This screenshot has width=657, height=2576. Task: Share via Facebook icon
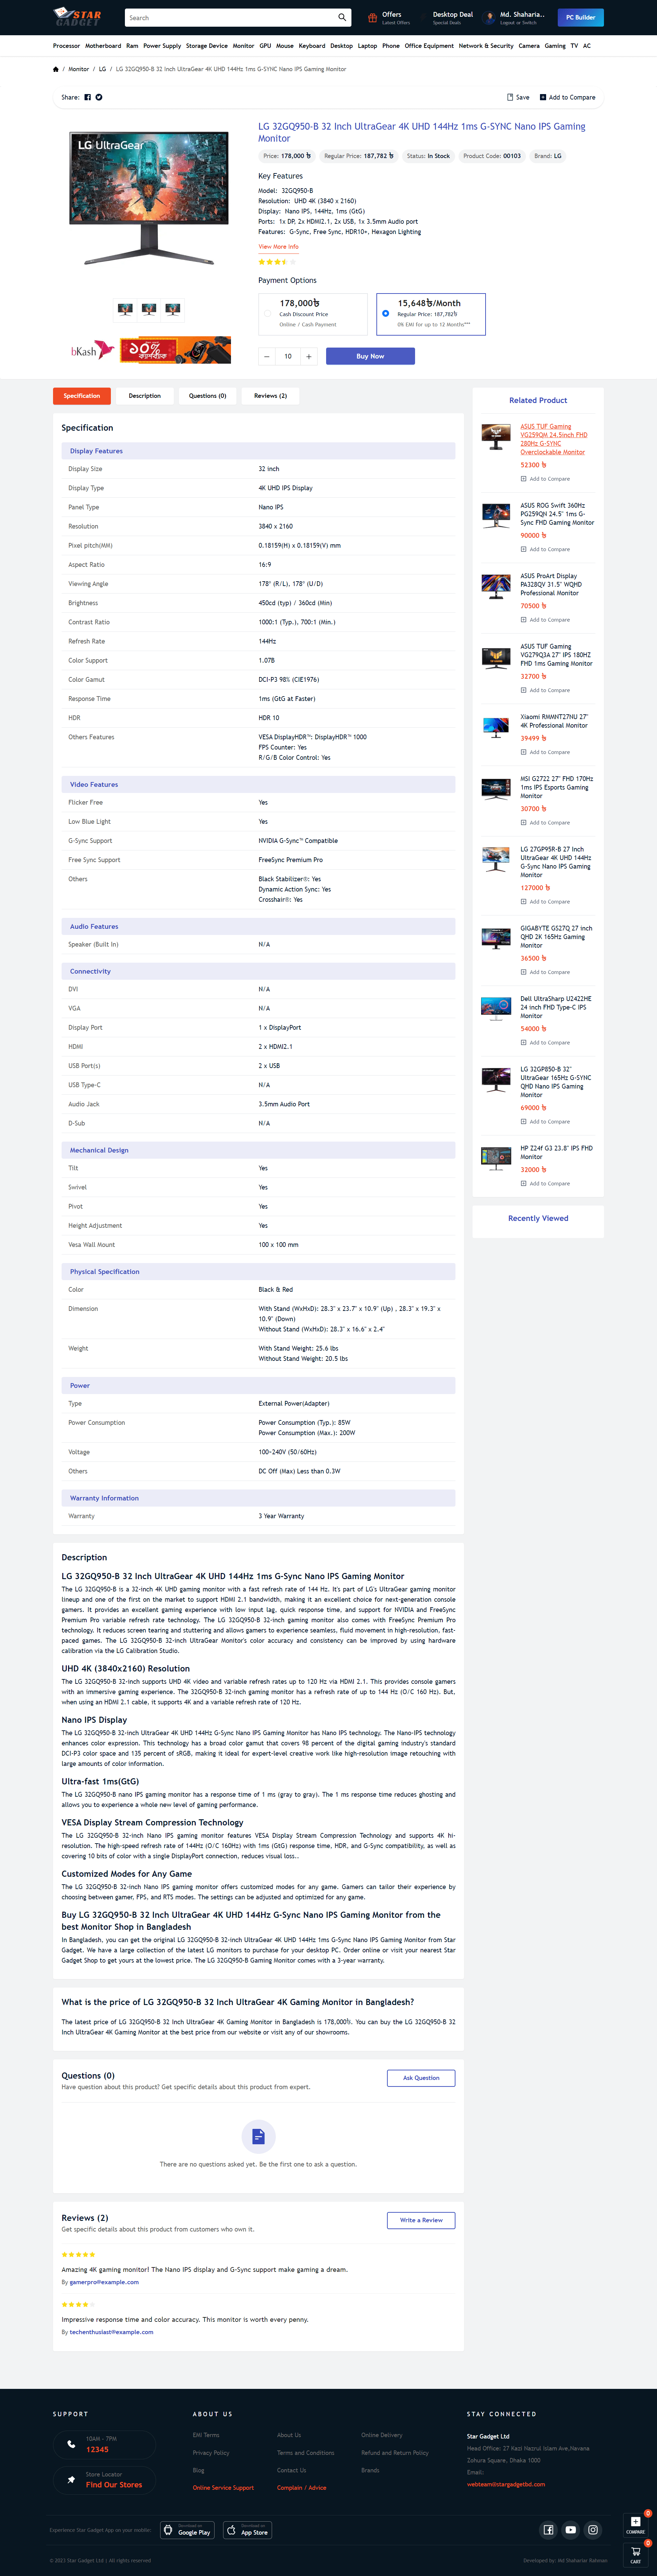[x=87, y=97]
